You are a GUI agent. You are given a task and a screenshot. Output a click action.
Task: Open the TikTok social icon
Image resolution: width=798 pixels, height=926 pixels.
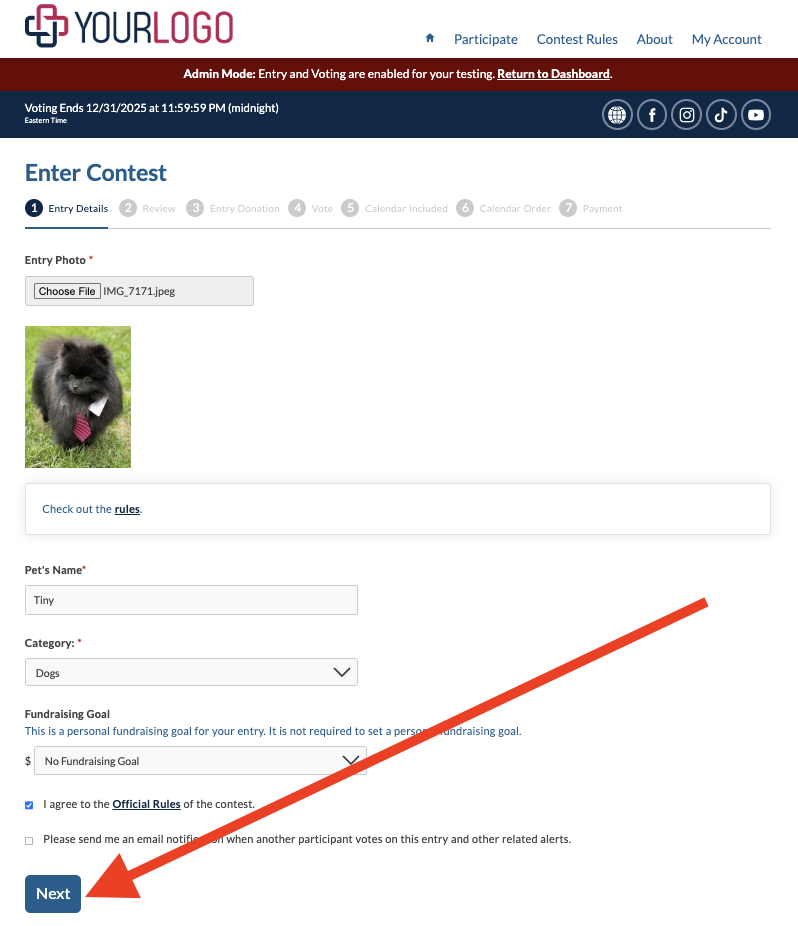click(721, 115)
